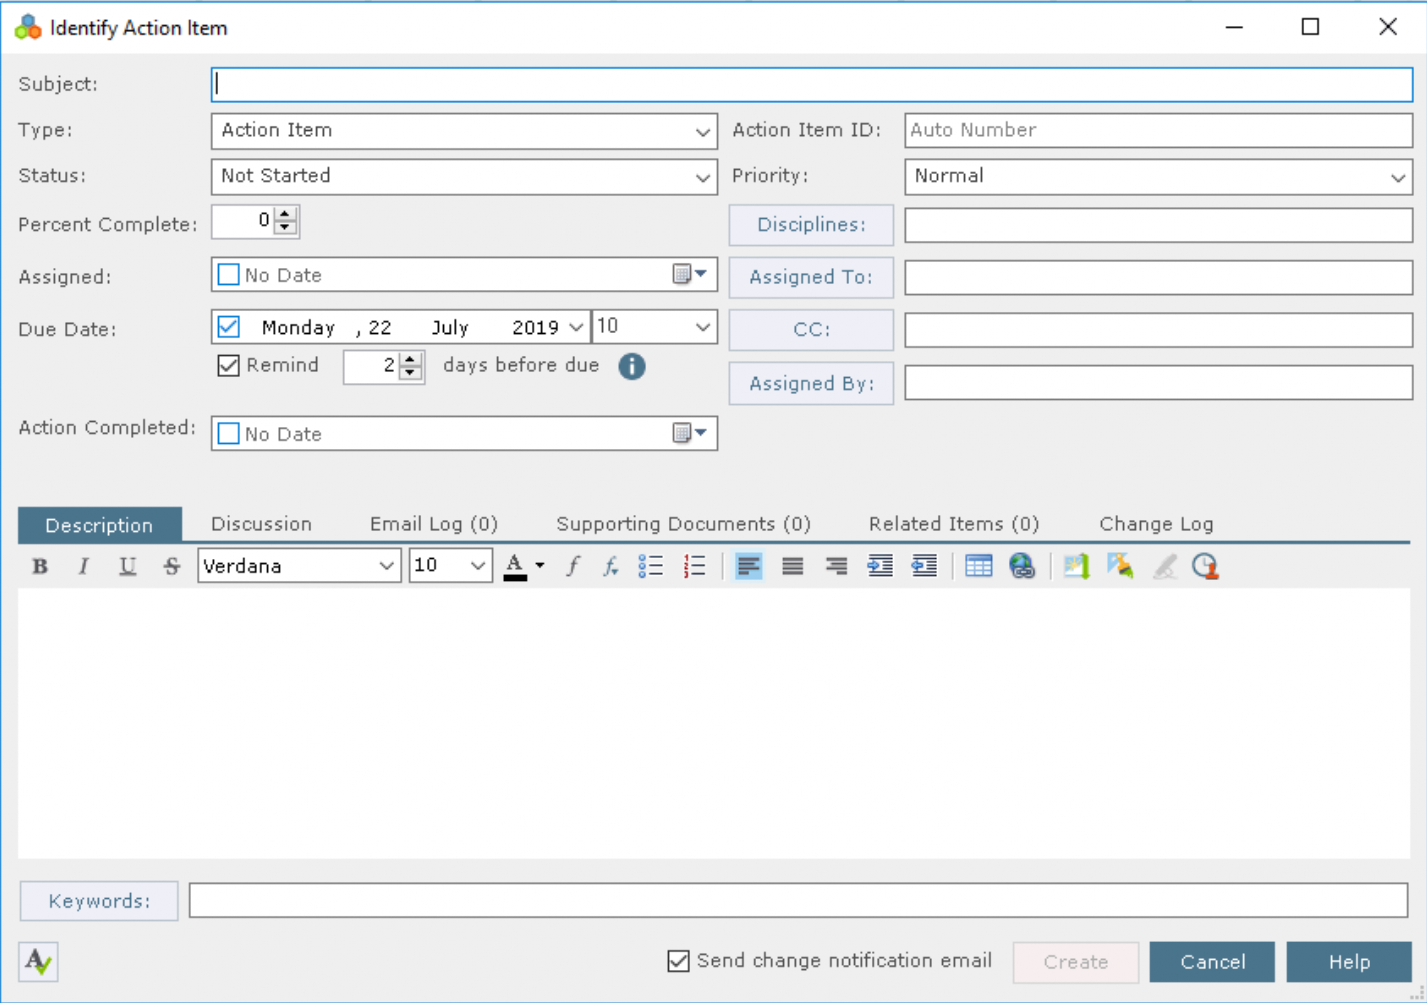The image size is (1427, 1003).
Task: Open the Status dropdown
Action: 702,177
